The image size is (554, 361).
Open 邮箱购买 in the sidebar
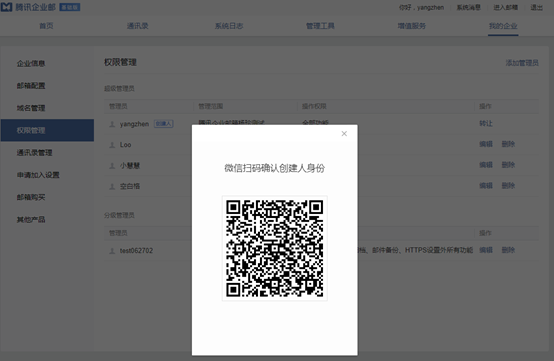coord(31,197)
